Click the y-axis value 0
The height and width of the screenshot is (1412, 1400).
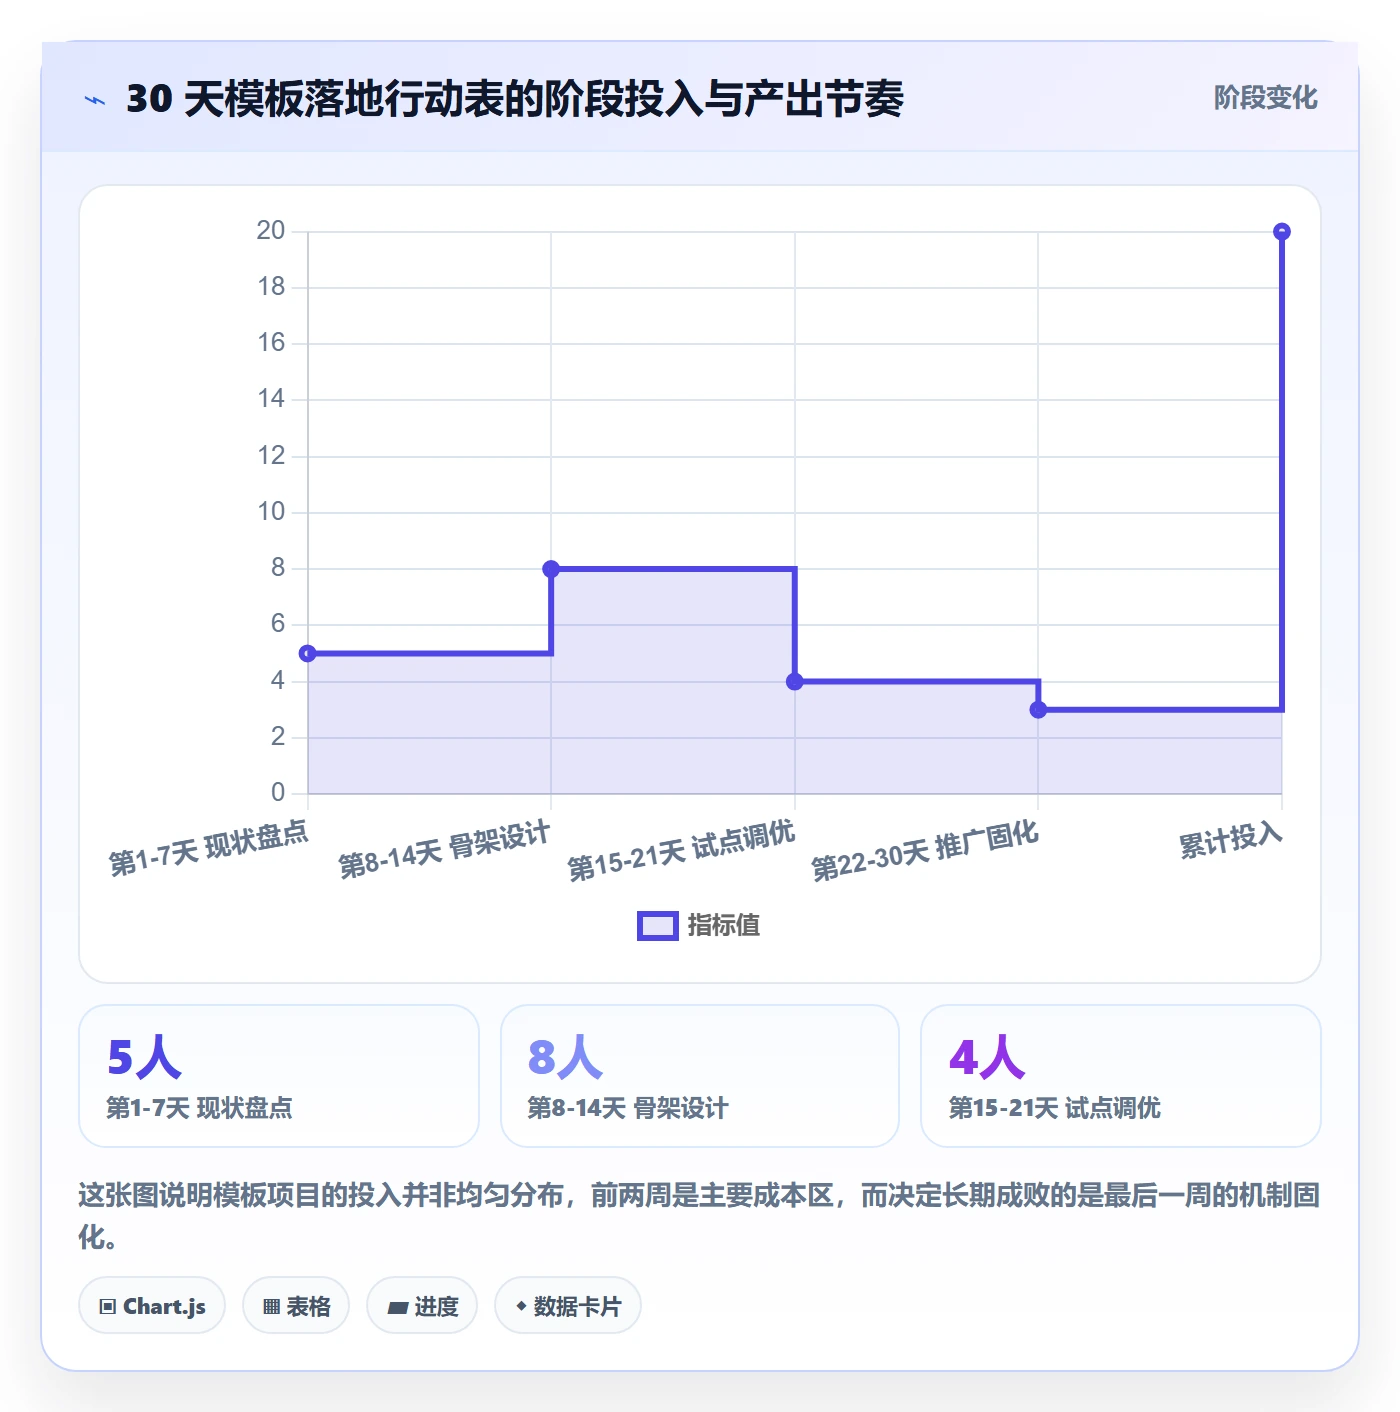point(278,793)
